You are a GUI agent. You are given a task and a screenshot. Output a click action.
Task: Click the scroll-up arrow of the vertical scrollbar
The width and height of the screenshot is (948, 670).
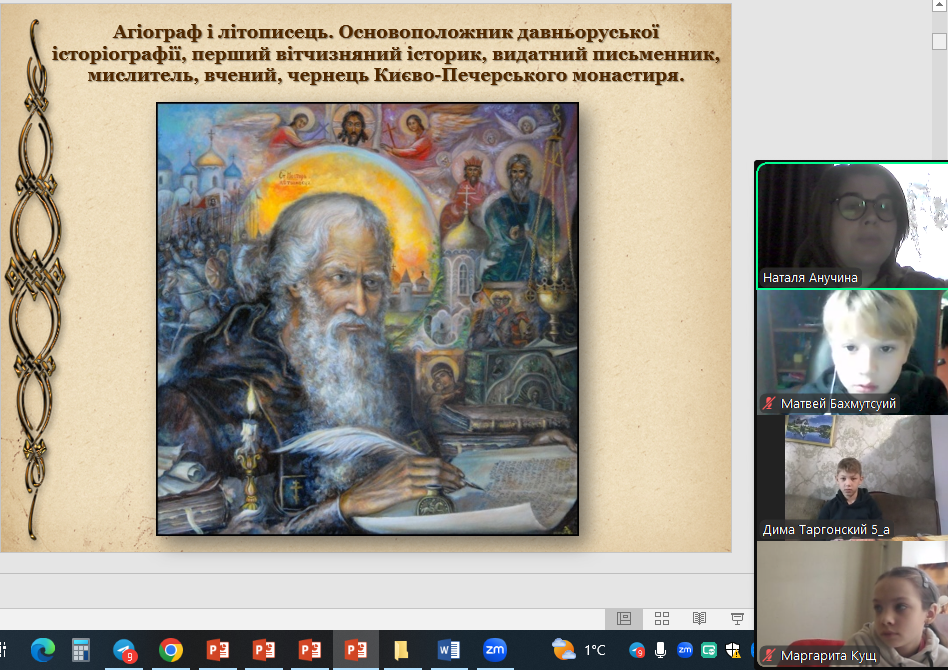pos(939,5)
